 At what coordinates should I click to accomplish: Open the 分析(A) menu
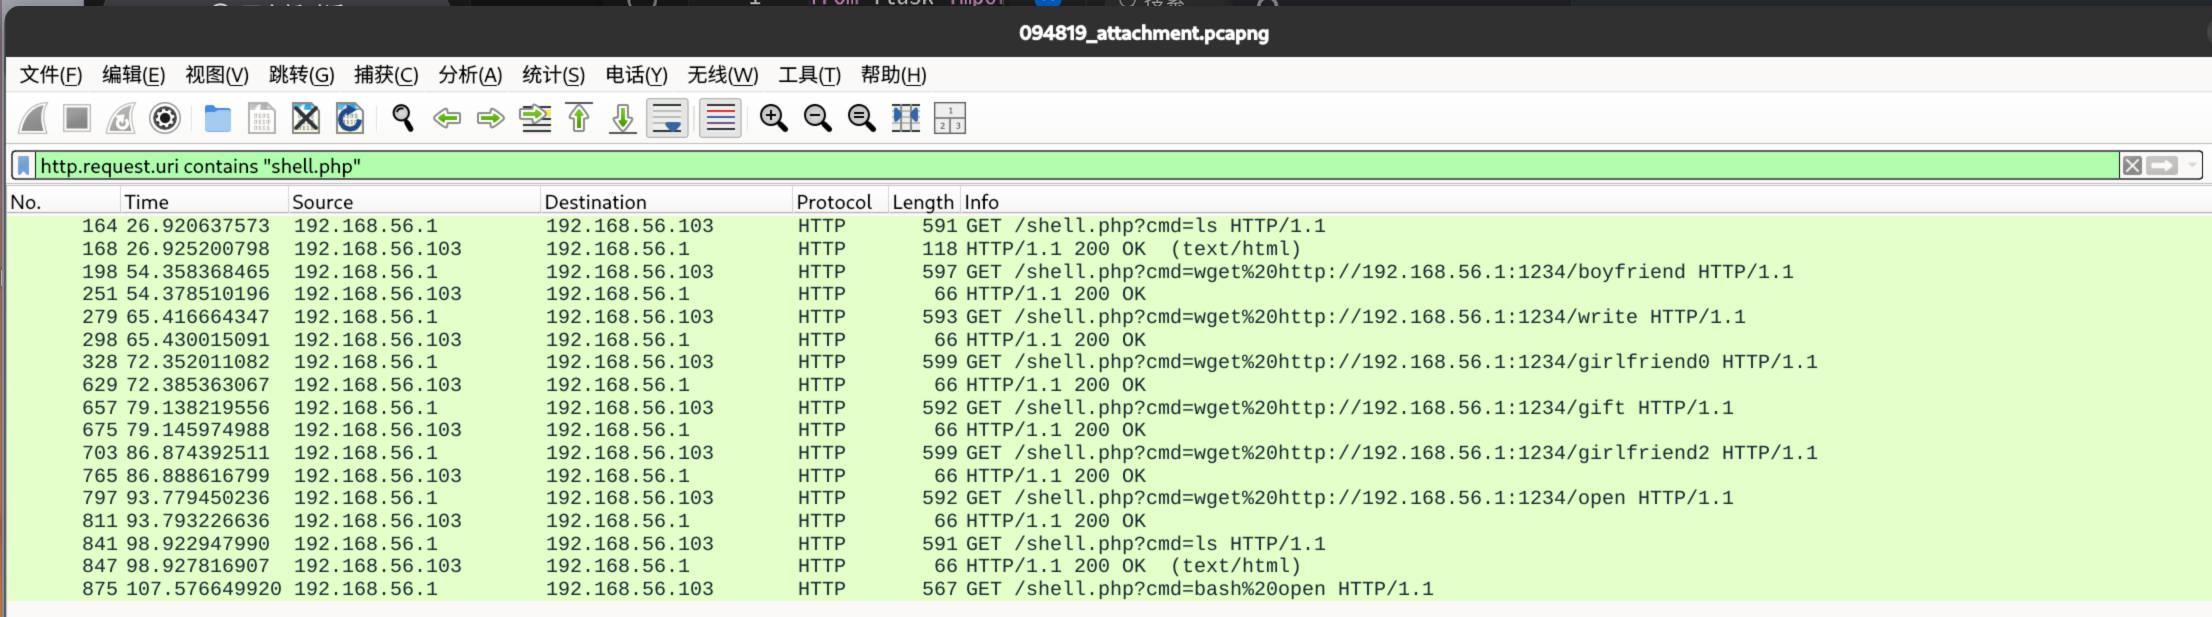470,75
